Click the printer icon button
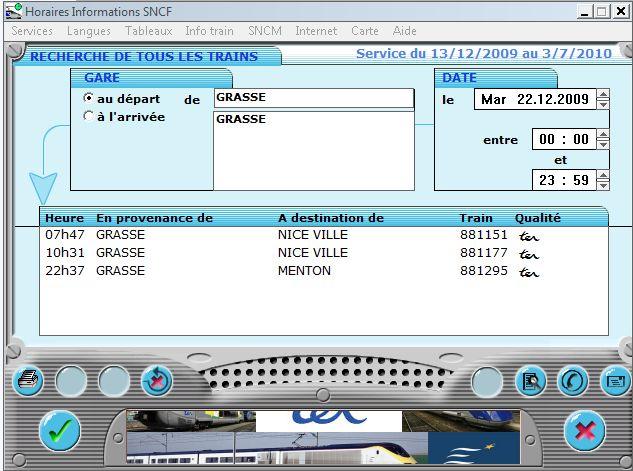633x471 pixels. pos(27,380)
